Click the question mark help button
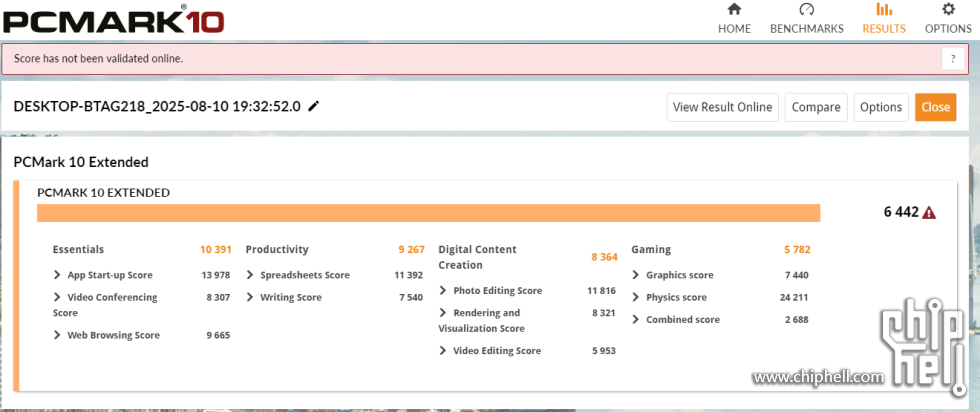The height and width of the screenshot is (412, 980). click(952, 59)
